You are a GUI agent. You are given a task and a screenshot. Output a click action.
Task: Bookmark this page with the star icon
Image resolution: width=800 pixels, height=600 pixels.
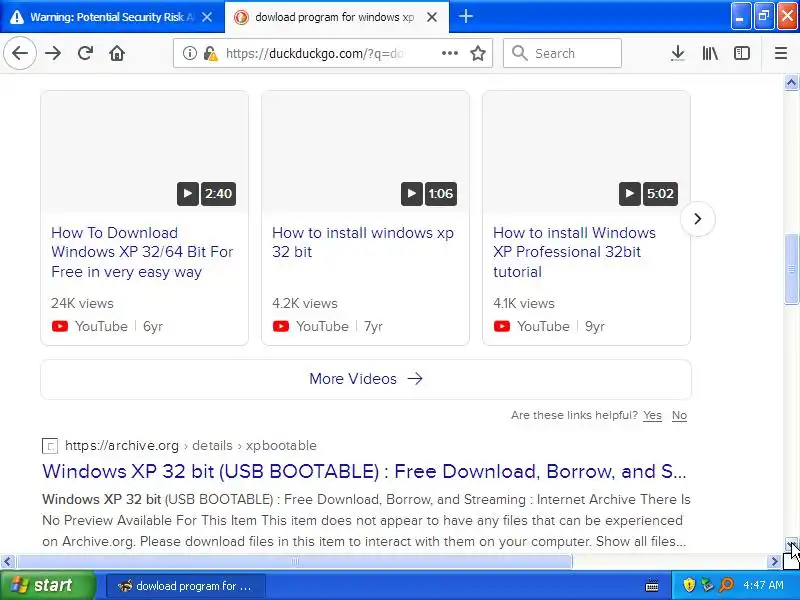pos(478,53)
